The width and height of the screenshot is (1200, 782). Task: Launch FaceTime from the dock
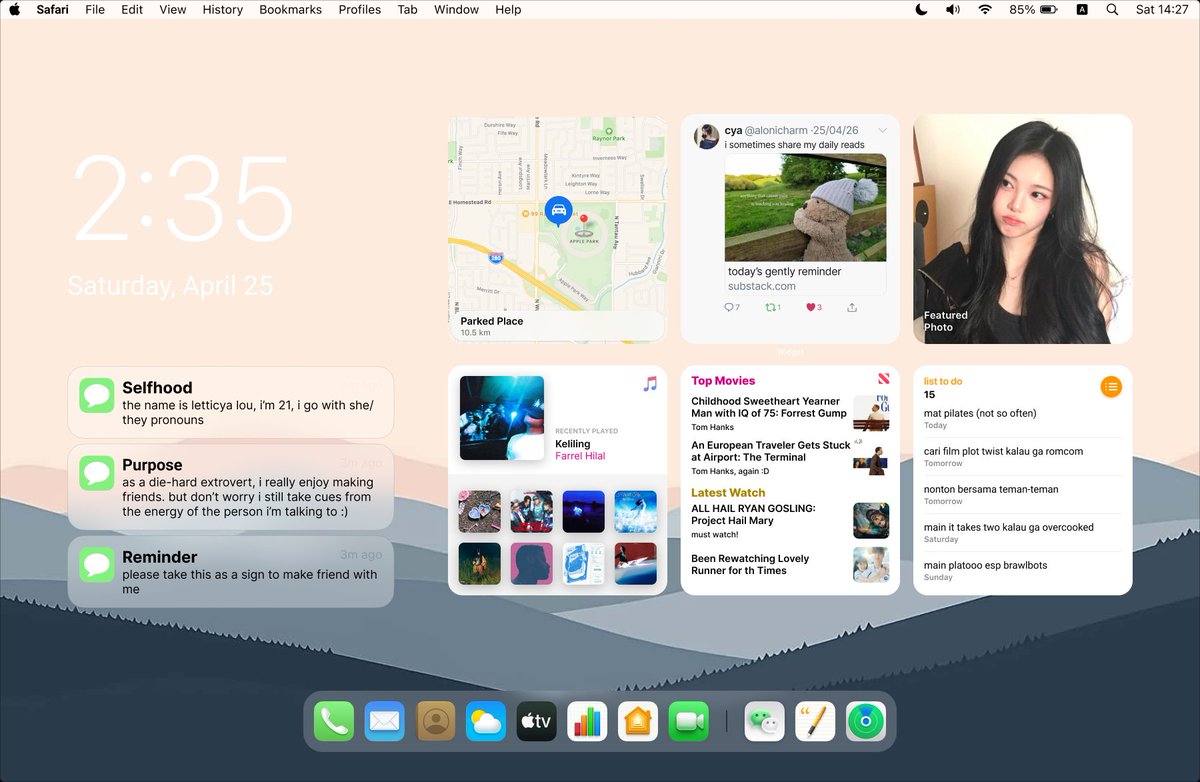click(x=688, y=721)
